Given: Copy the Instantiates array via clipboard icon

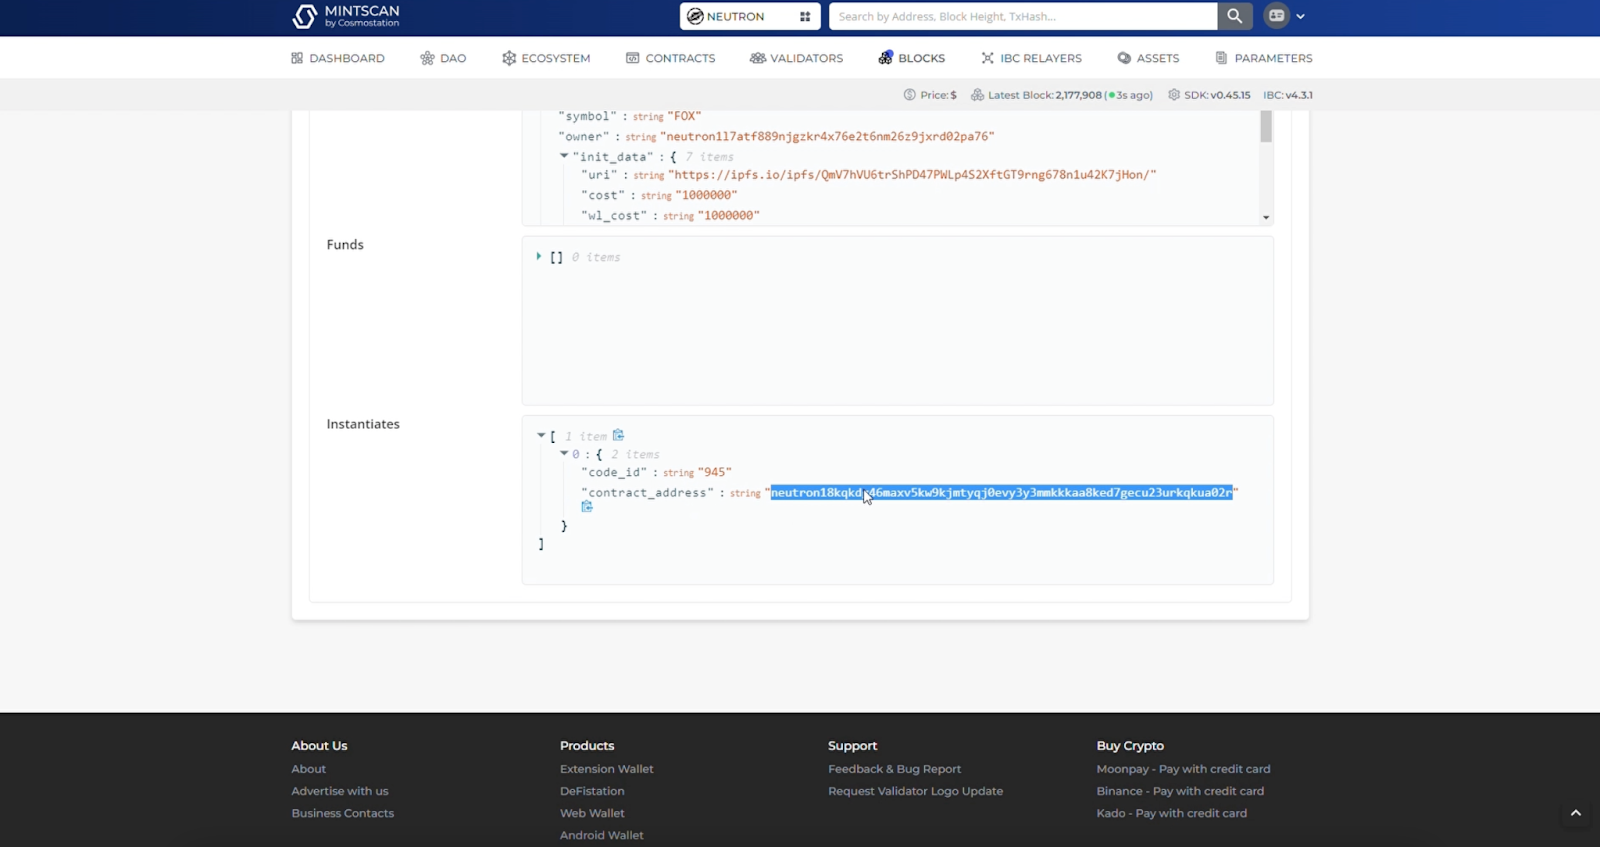Looking at the screenshot, I should pos(618,435).
